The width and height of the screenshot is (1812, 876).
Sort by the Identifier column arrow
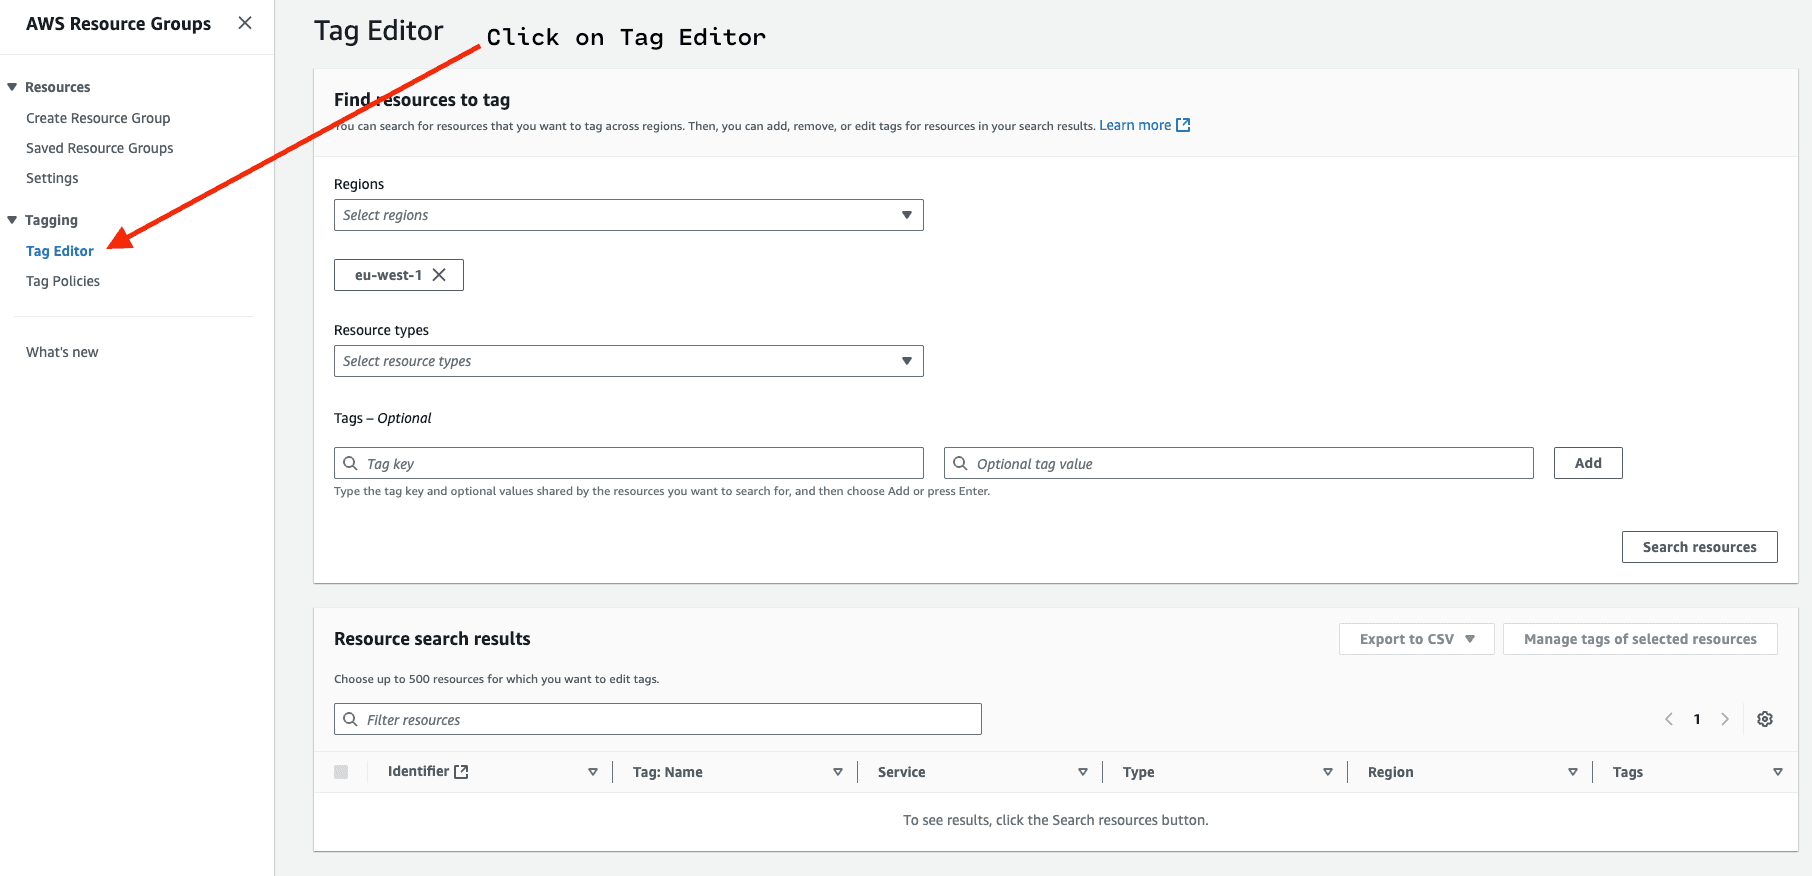(593, 772)
